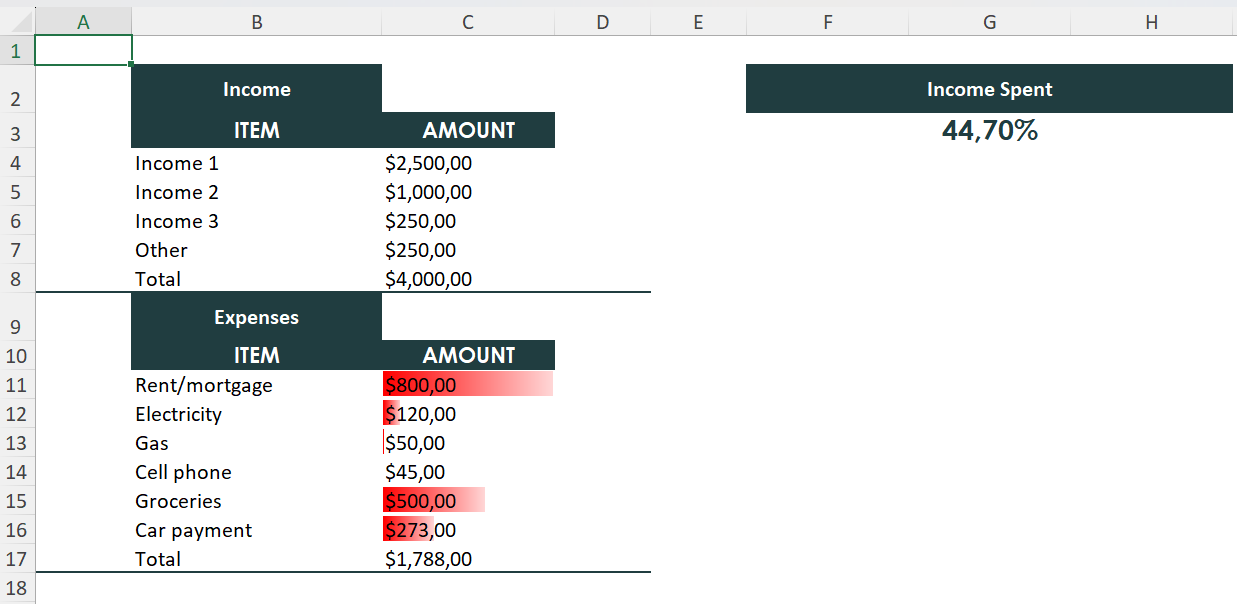The height and width of the screenshot is (604, 1237).
Task: Select column E header
Action: (x=698, y=22)
